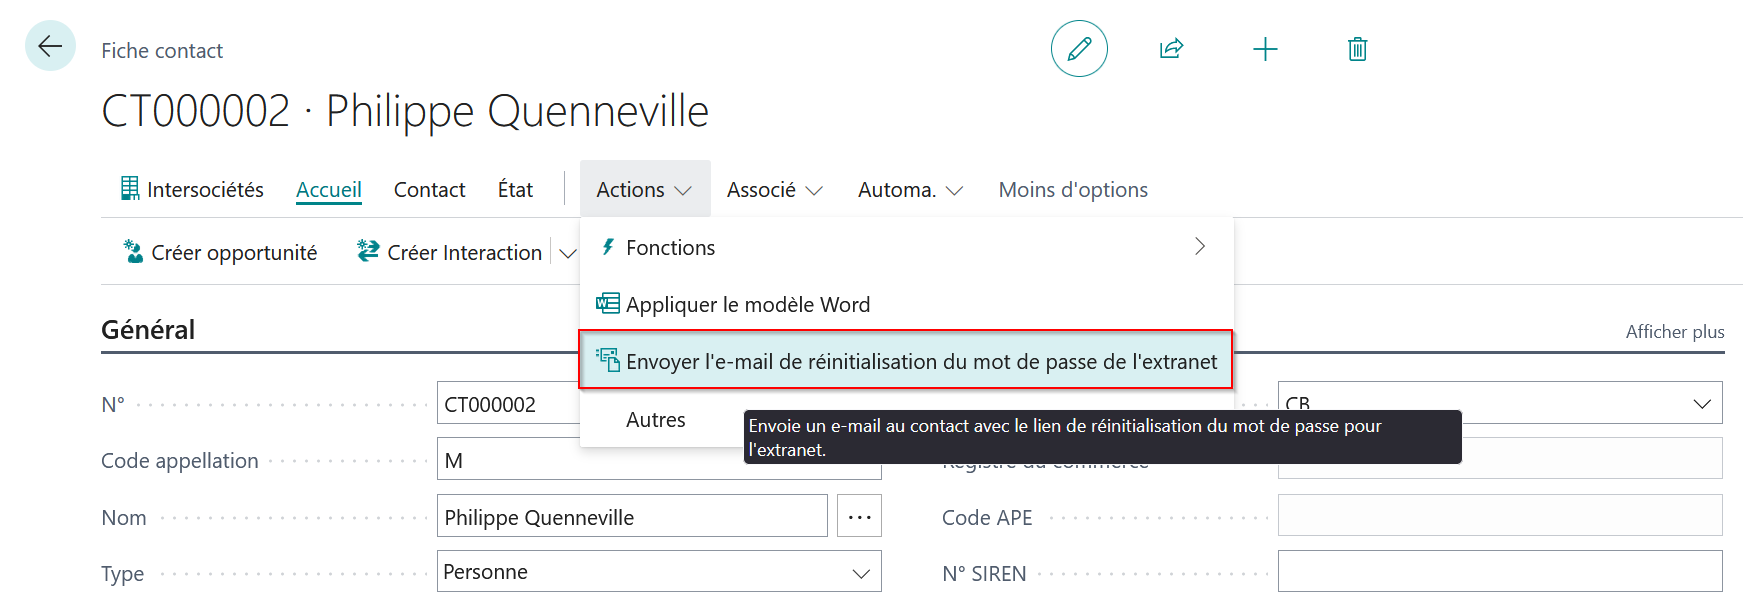Click Moins d'options
The image size is (1743, 605).
[1073, 189]
